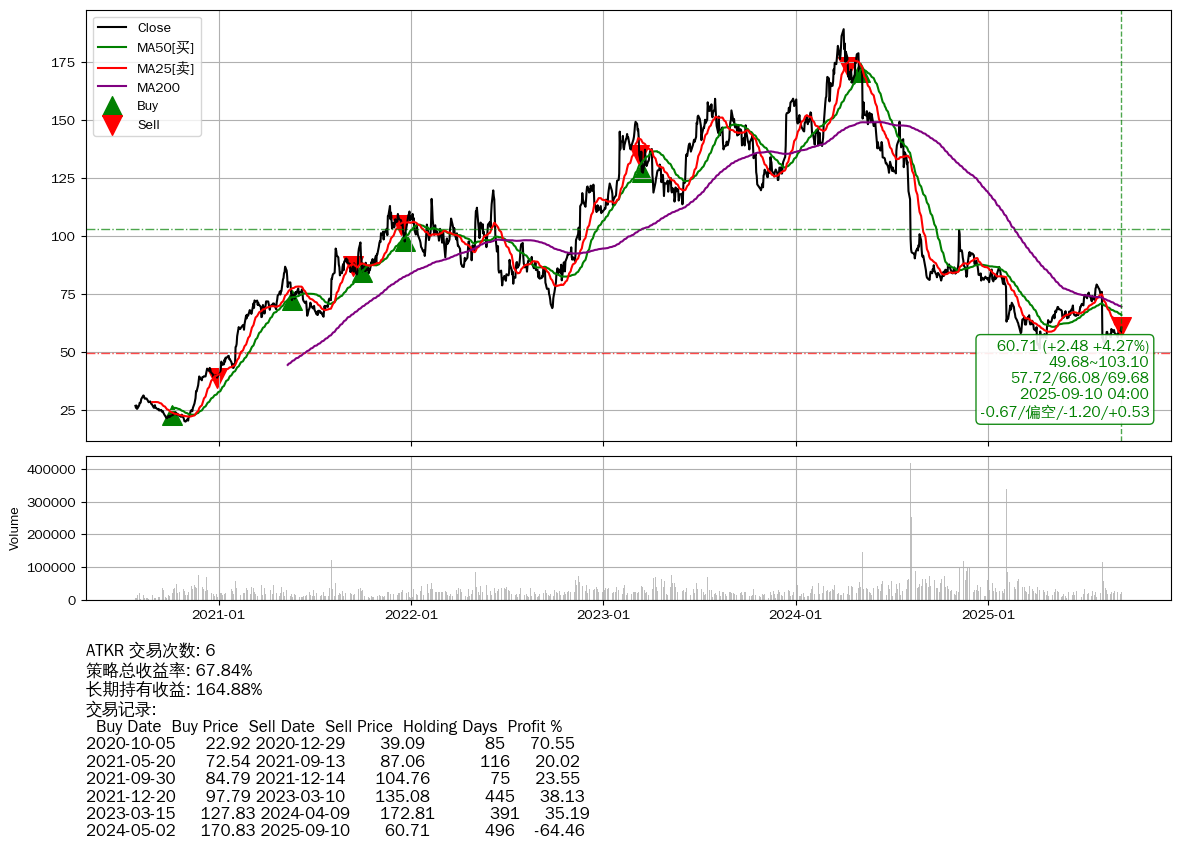The width and height of the screenshot is (1180, 849).
Task: Click the last red sell marker in 2025
Action: 1120,326
